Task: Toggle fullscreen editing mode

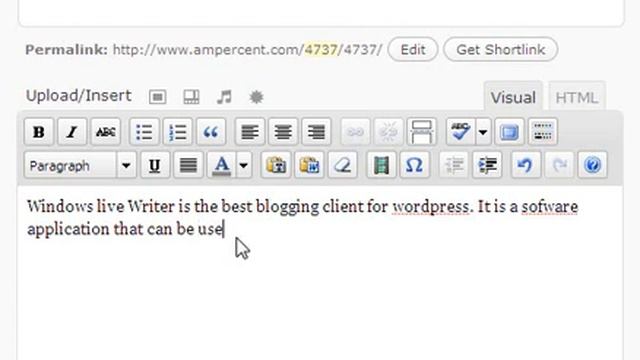Action: [x=509, y=132]
